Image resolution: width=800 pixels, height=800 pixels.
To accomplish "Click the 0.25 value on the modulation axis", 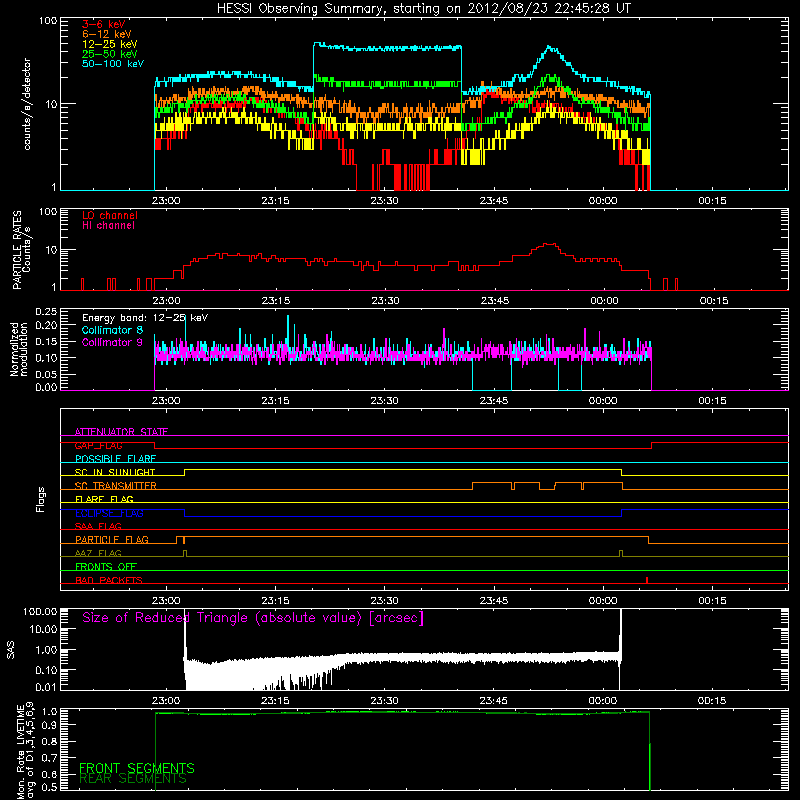I will (46, 312).
